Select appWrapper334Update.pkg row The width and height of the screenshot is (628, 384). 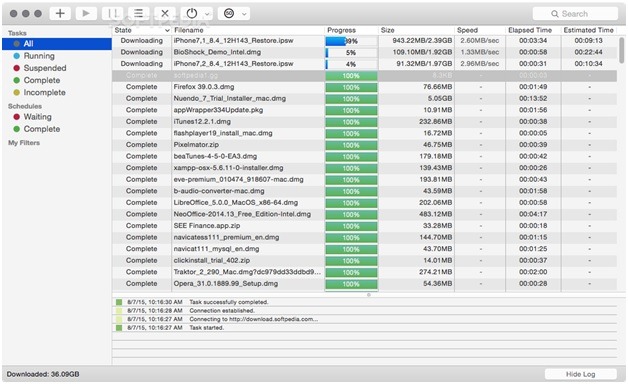364,110
